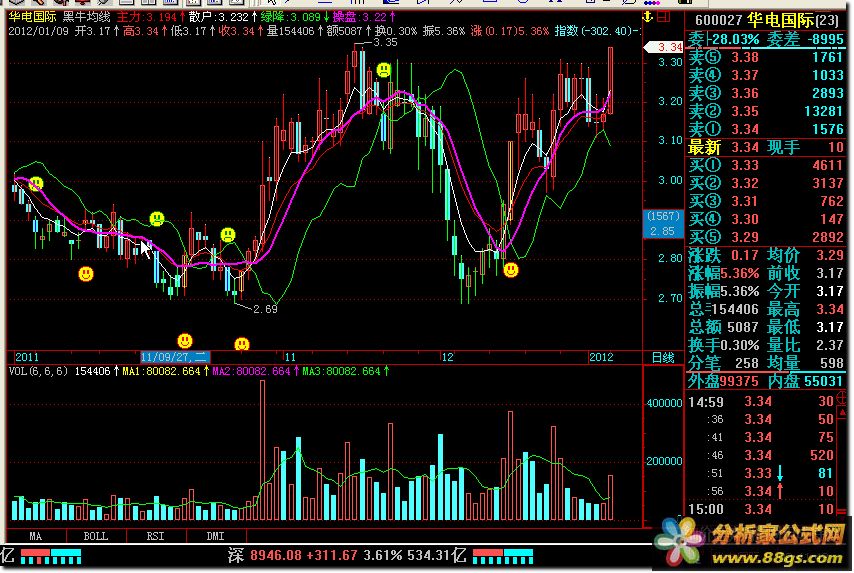
Task: Click the 14:59 tick trade row
Action: tap(761, 401)
